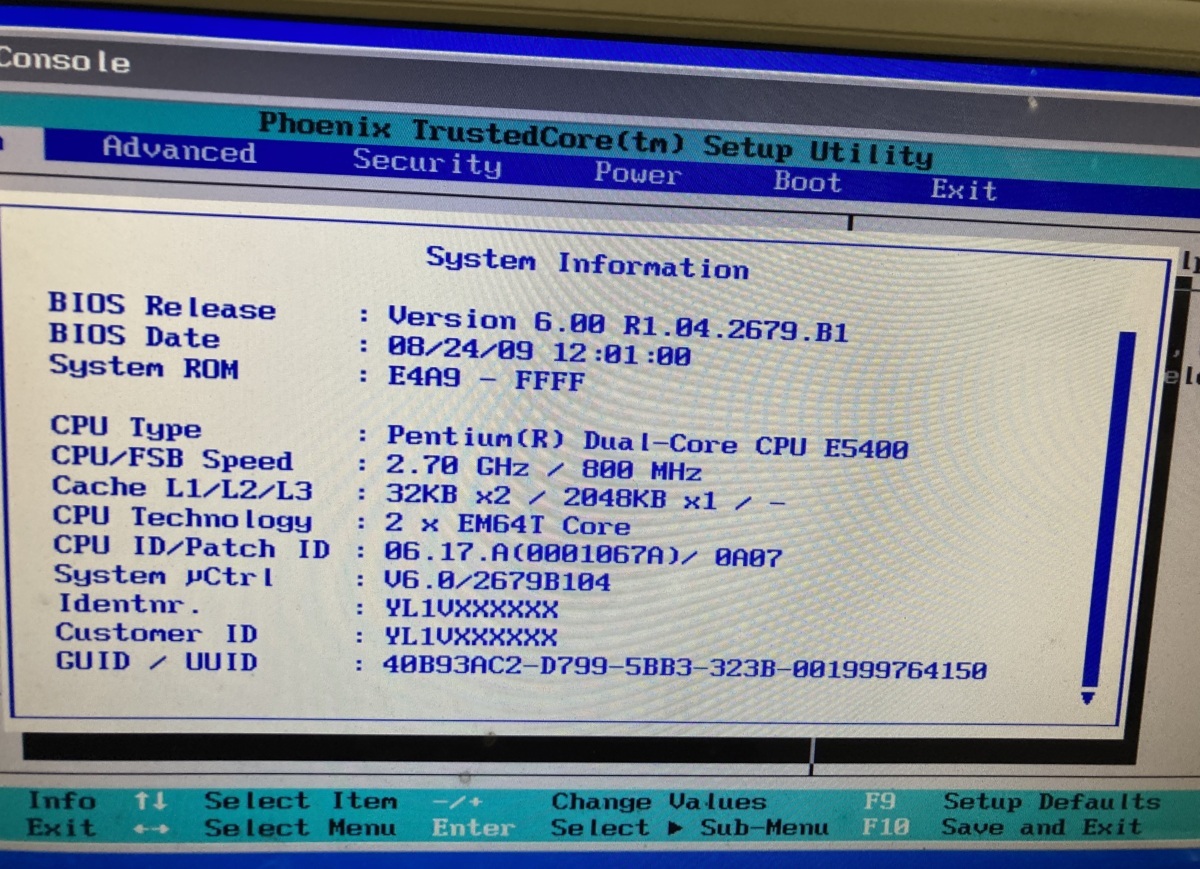Click the Select Menu footer hint
Viewport: 1200px width, 869px height.
click(300, 828)
